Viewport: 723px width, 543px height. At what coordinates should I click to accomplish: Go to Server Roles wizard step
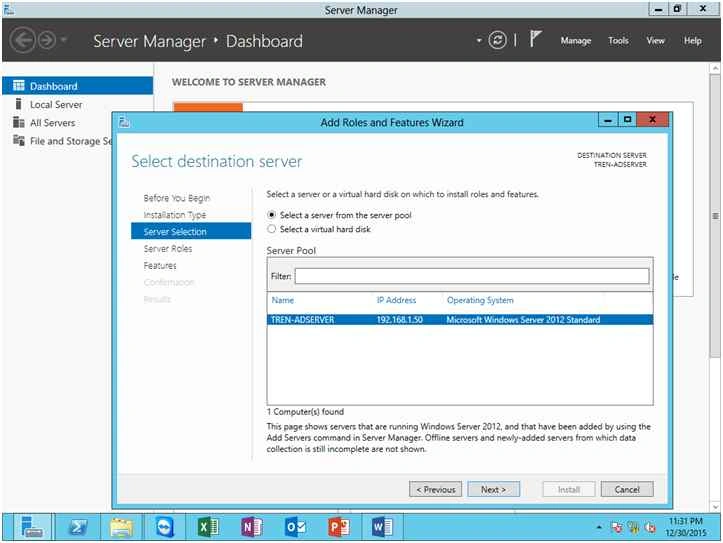coord(168,248)
